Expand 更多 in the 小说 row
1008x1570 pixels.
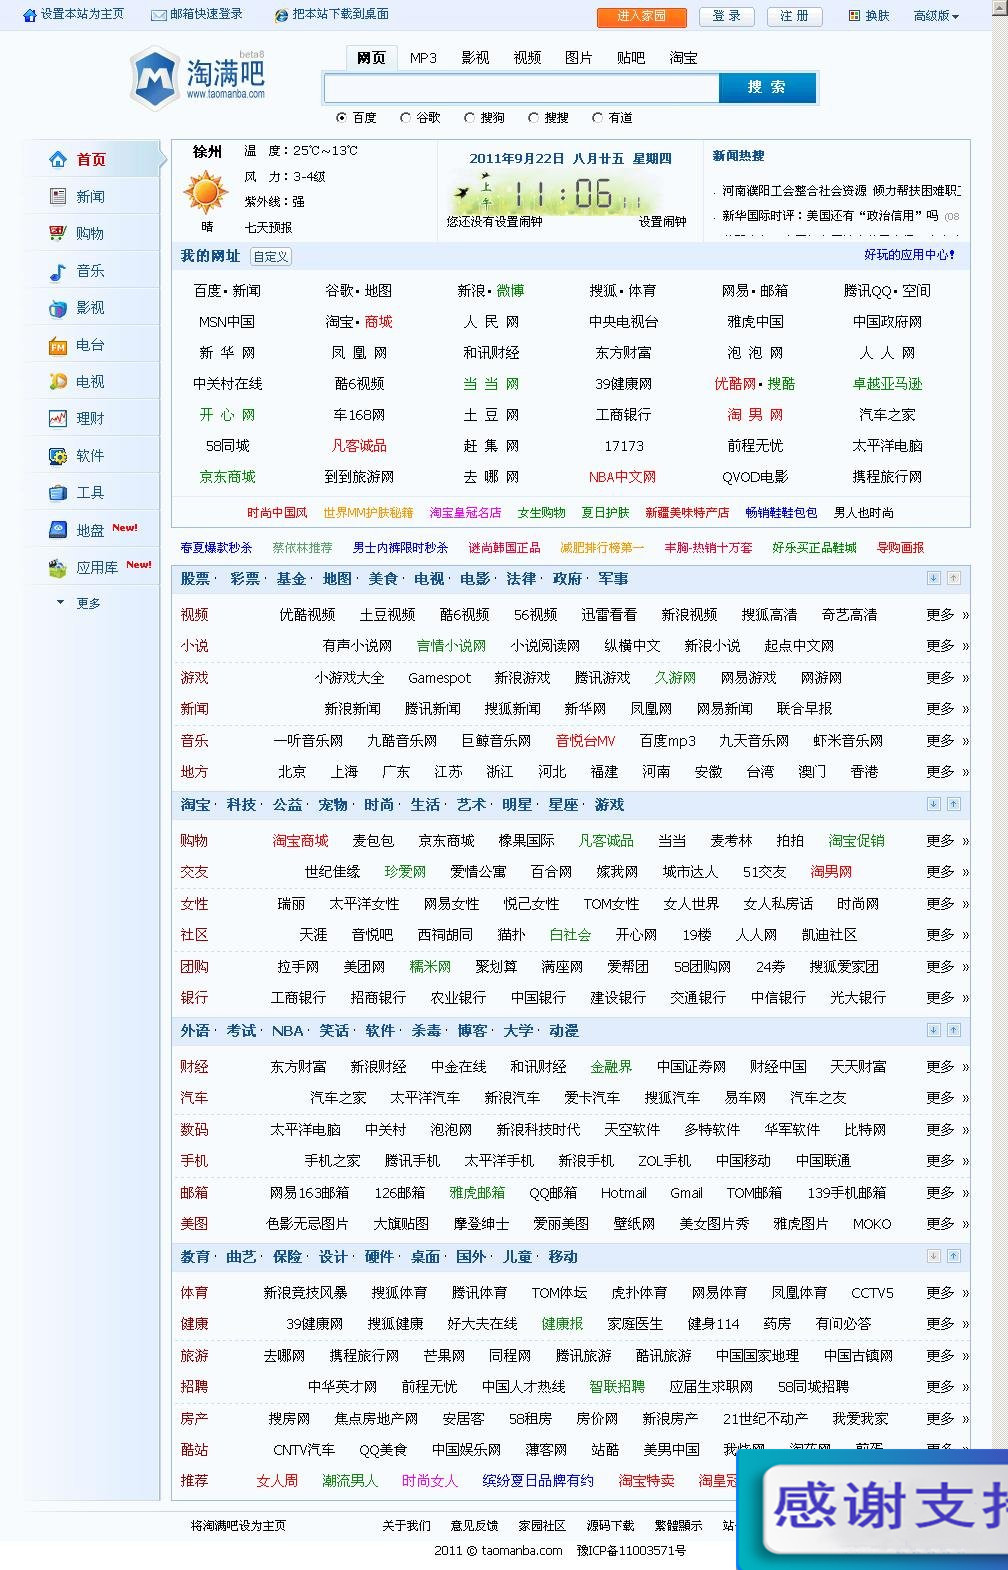click(947, 646)
